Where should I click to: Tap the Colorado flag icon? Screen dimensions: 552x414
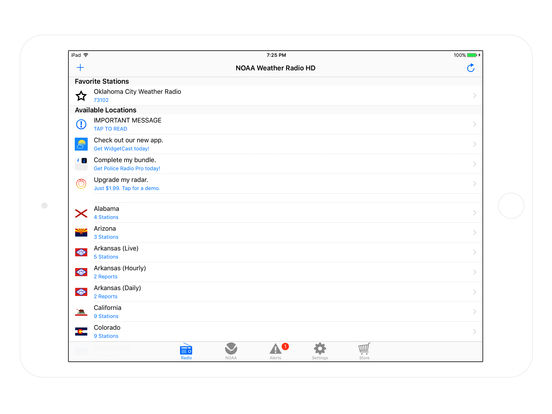(81, 332)
